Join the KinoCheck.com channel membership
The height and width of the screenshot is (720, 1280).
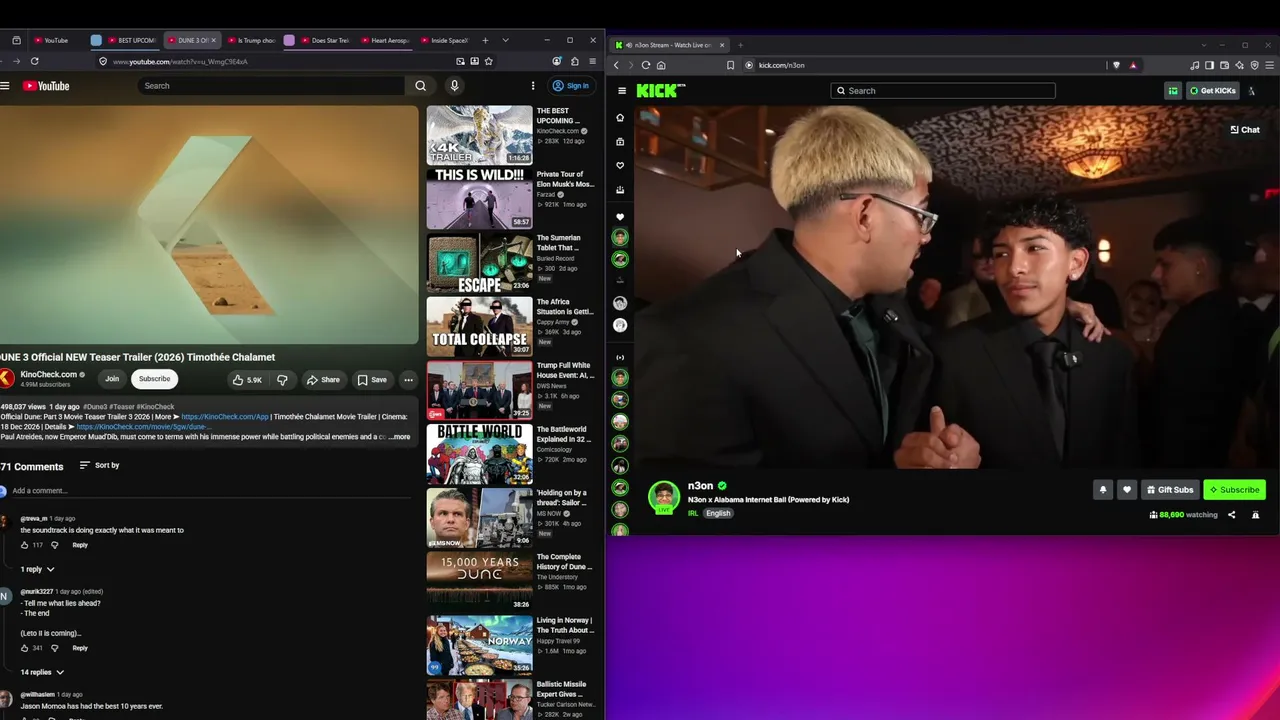[x=112, y=379]
